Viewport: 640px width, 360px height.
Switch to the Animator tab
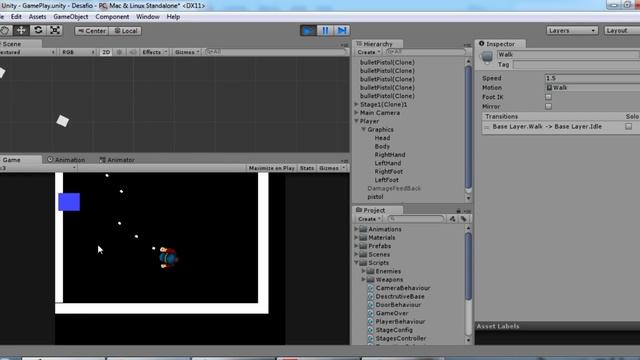point(117,160)
